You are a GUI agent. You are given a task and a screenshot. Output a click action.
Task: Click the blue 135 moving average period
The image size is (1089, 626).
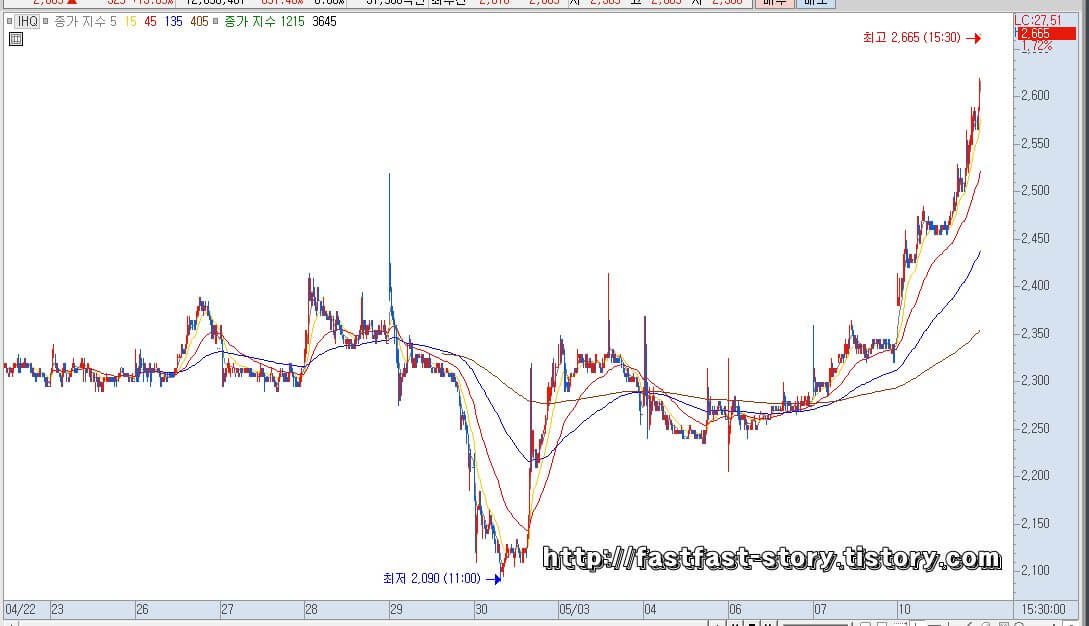[x=174, y=22]
